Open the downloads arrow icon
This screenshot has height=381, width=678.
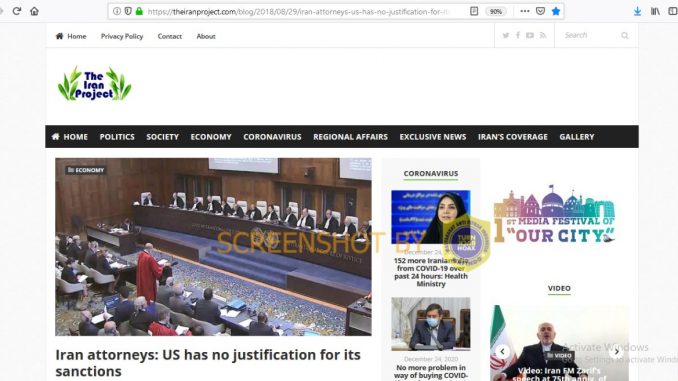637,12
